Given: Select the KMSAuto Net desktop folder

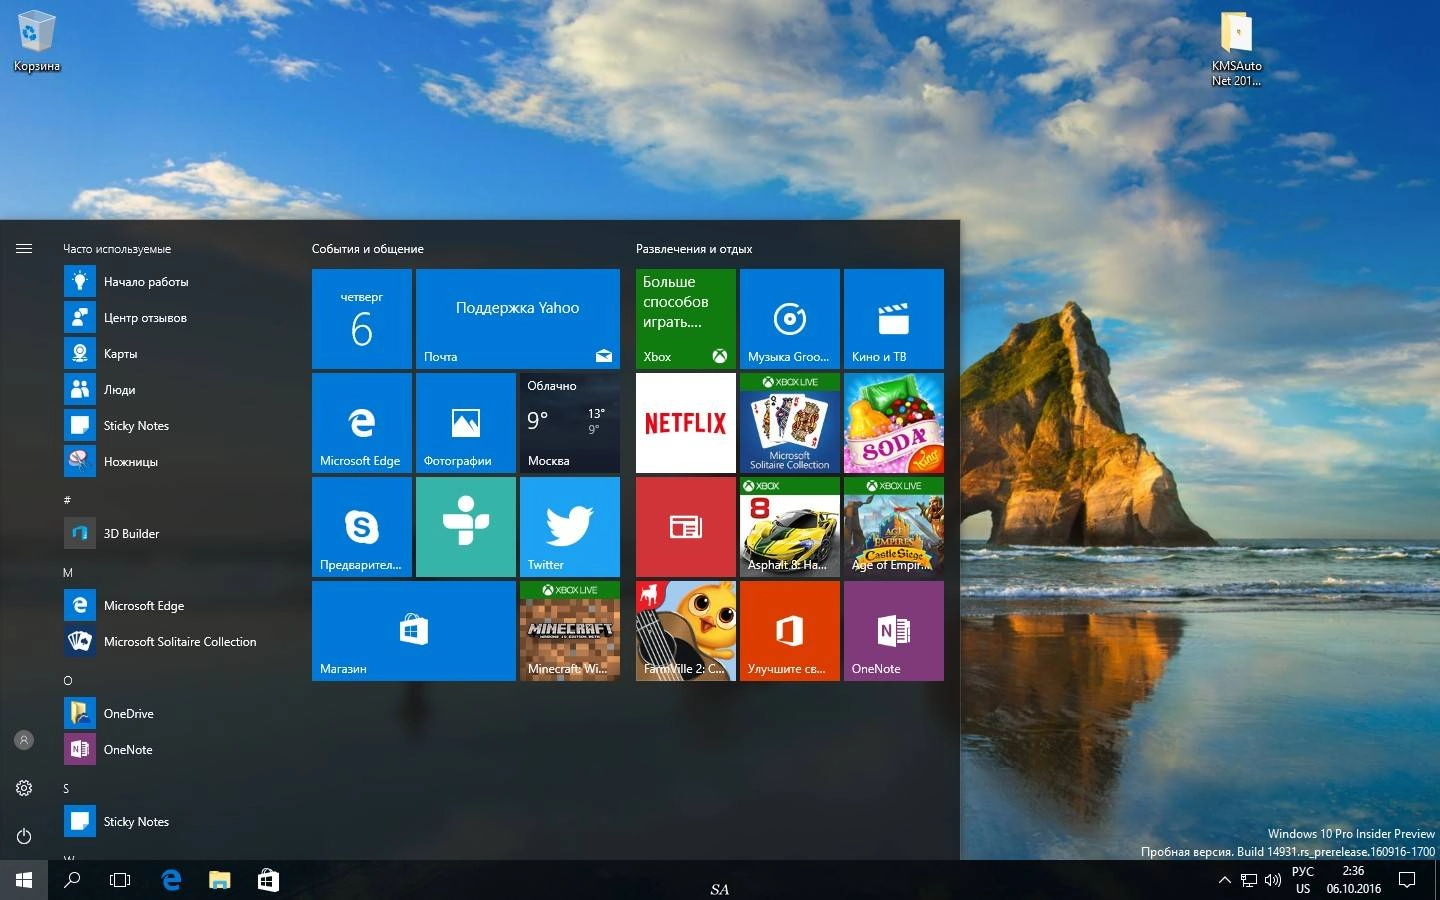Looking at the screenshot, I should pos(1237,49).
